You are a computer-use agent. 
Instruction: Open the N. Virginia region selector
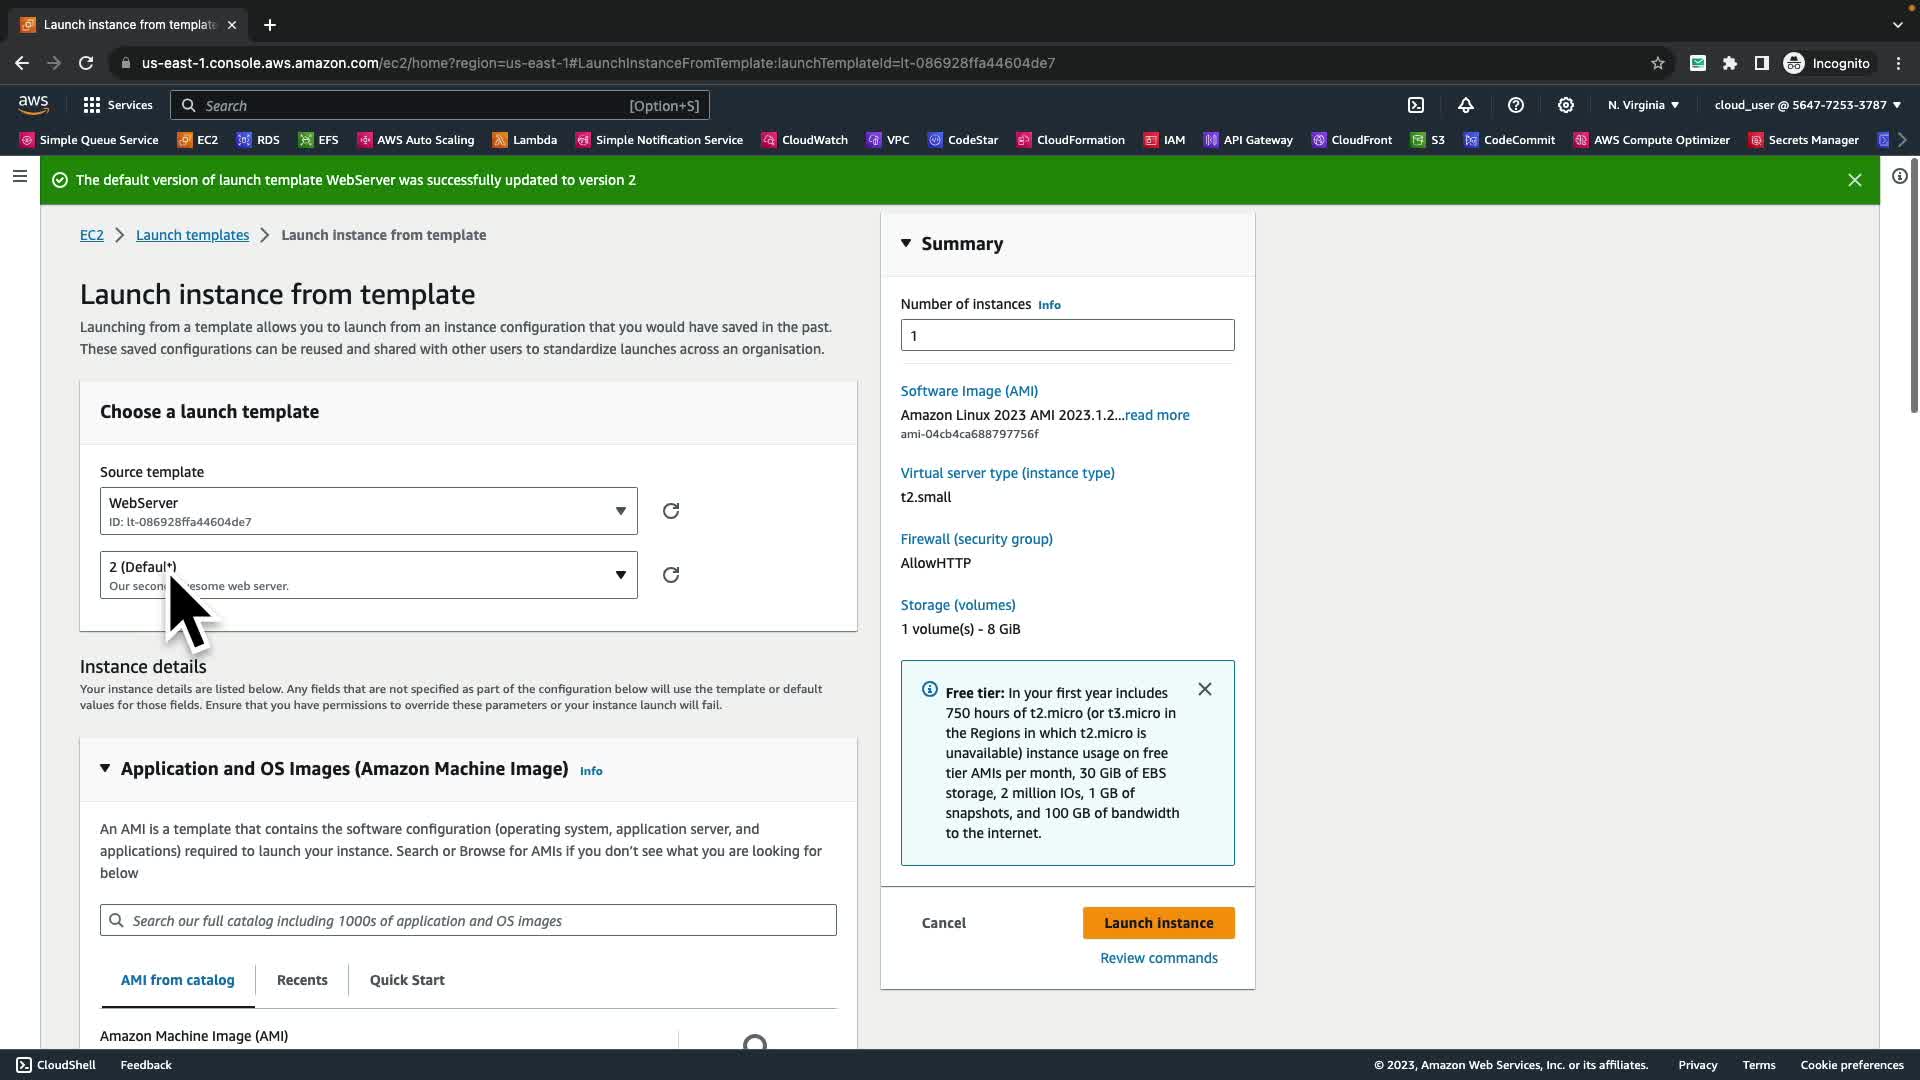pyautogui.click(x=1643, y=105)
